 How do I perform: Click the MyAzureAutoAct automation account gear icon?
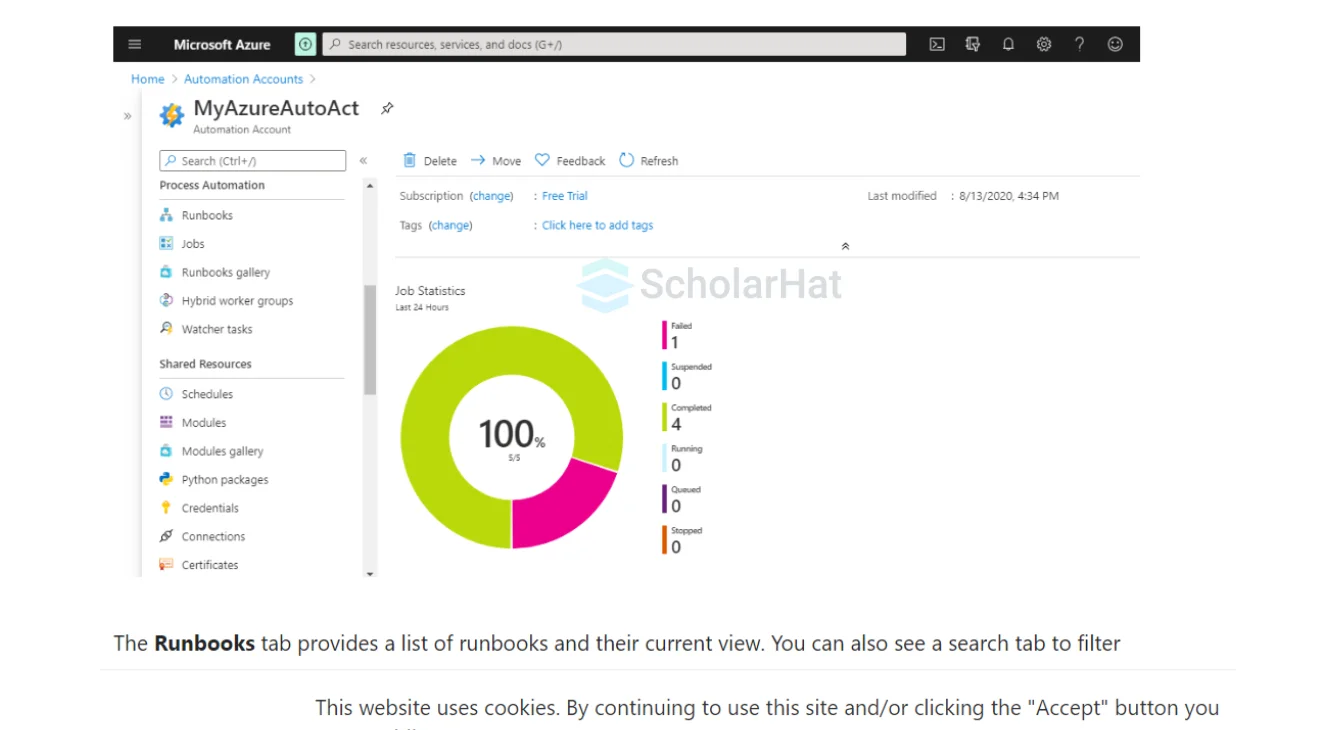point(172,116)
